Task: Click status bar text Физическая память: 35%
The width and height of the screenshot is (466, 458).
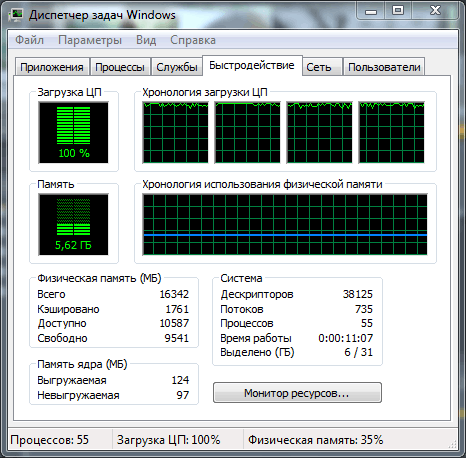Action: 315,440
